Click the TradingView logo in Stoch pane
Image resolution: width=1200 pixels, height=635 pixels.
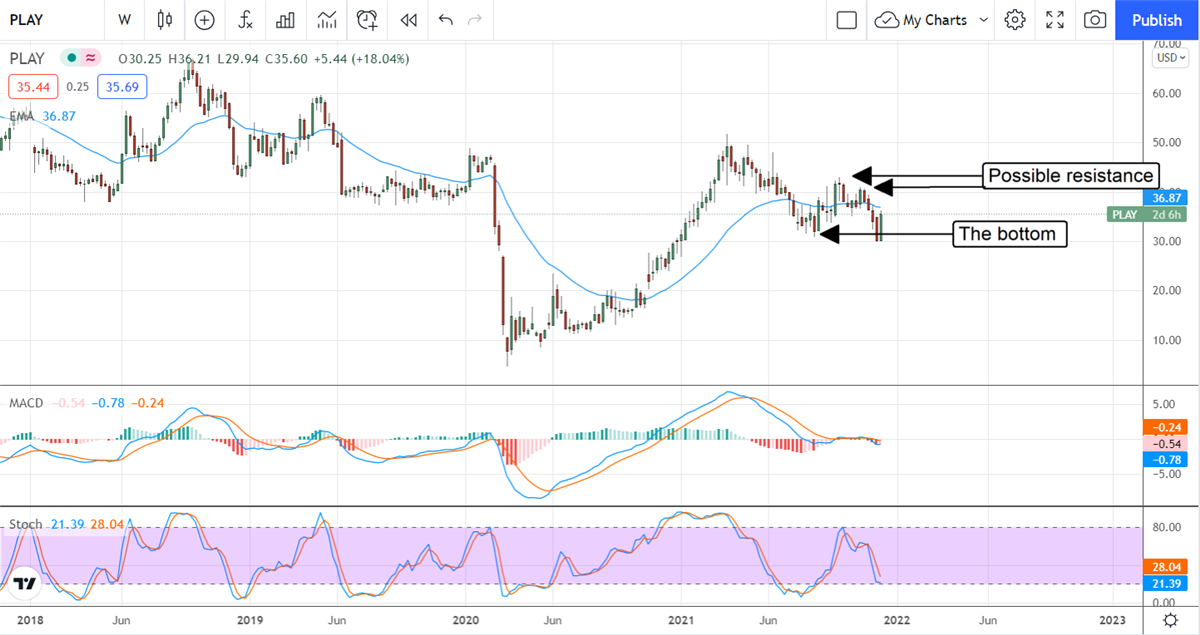pos(26,583)
